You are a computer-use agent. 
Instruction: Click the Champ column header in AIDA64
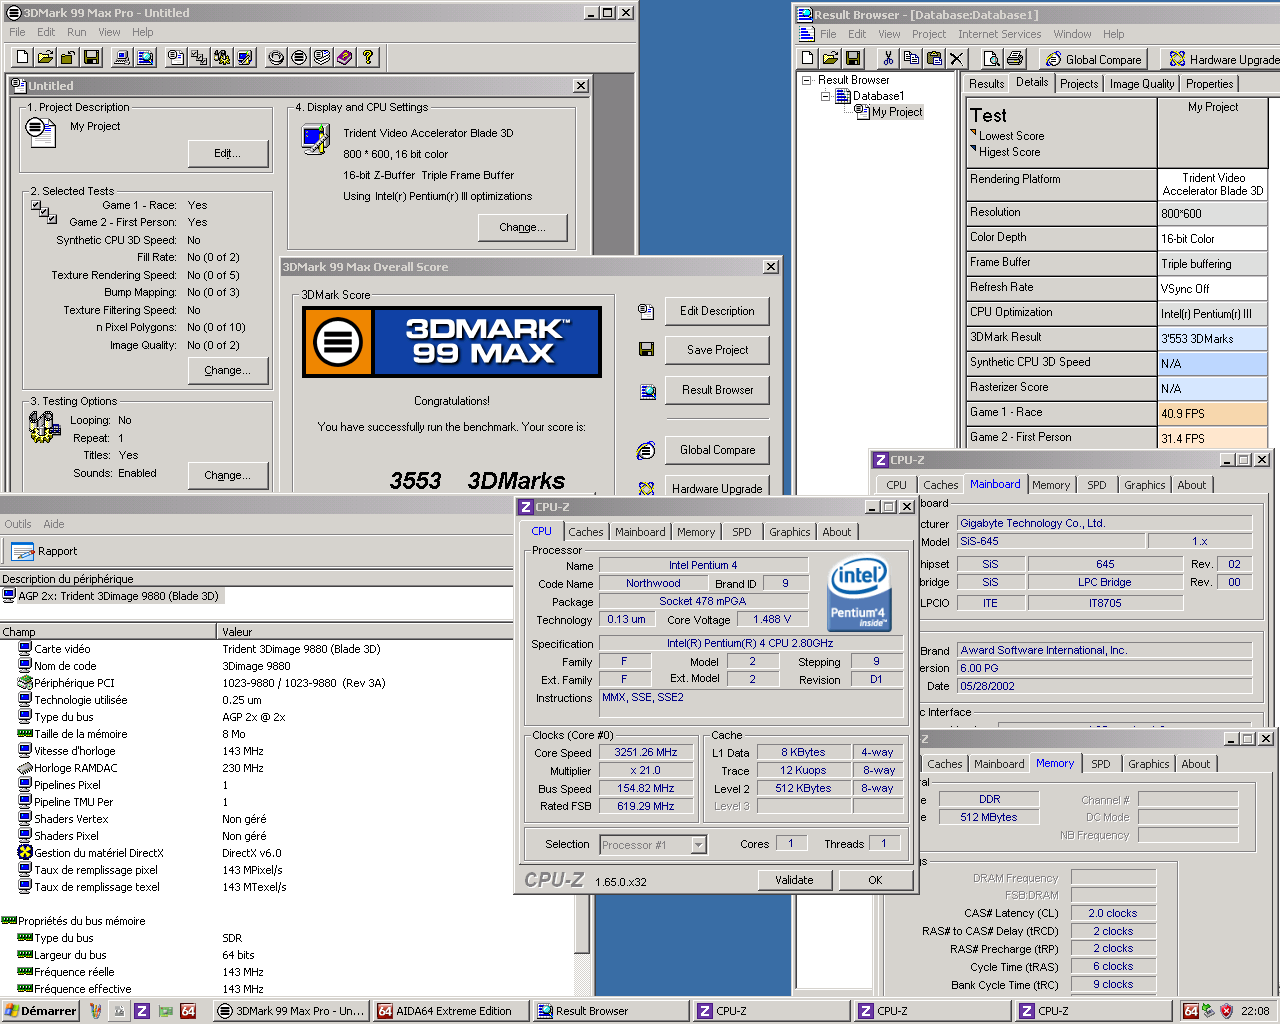click(108, 631)
